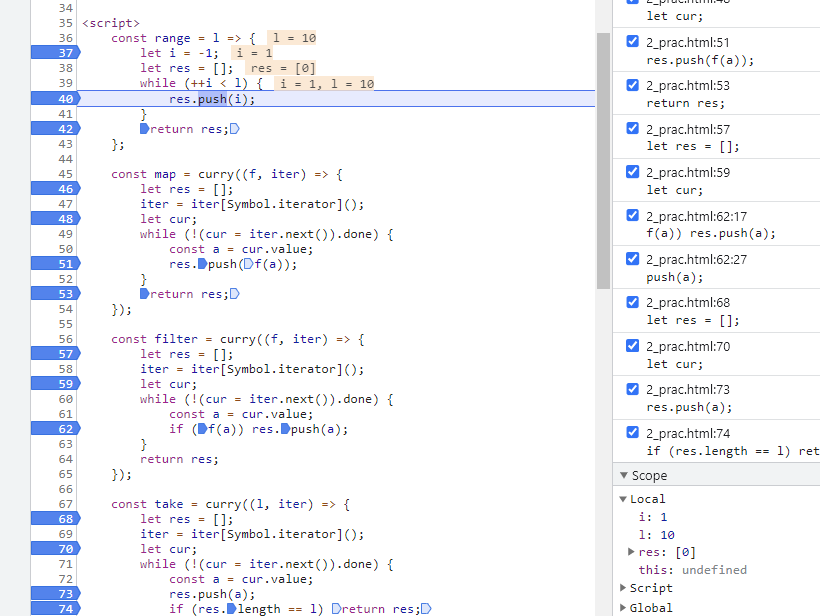Click inline breakpoint before push(a) on line 62
Viewport: 820px width, 616px height.
point(285,429)
